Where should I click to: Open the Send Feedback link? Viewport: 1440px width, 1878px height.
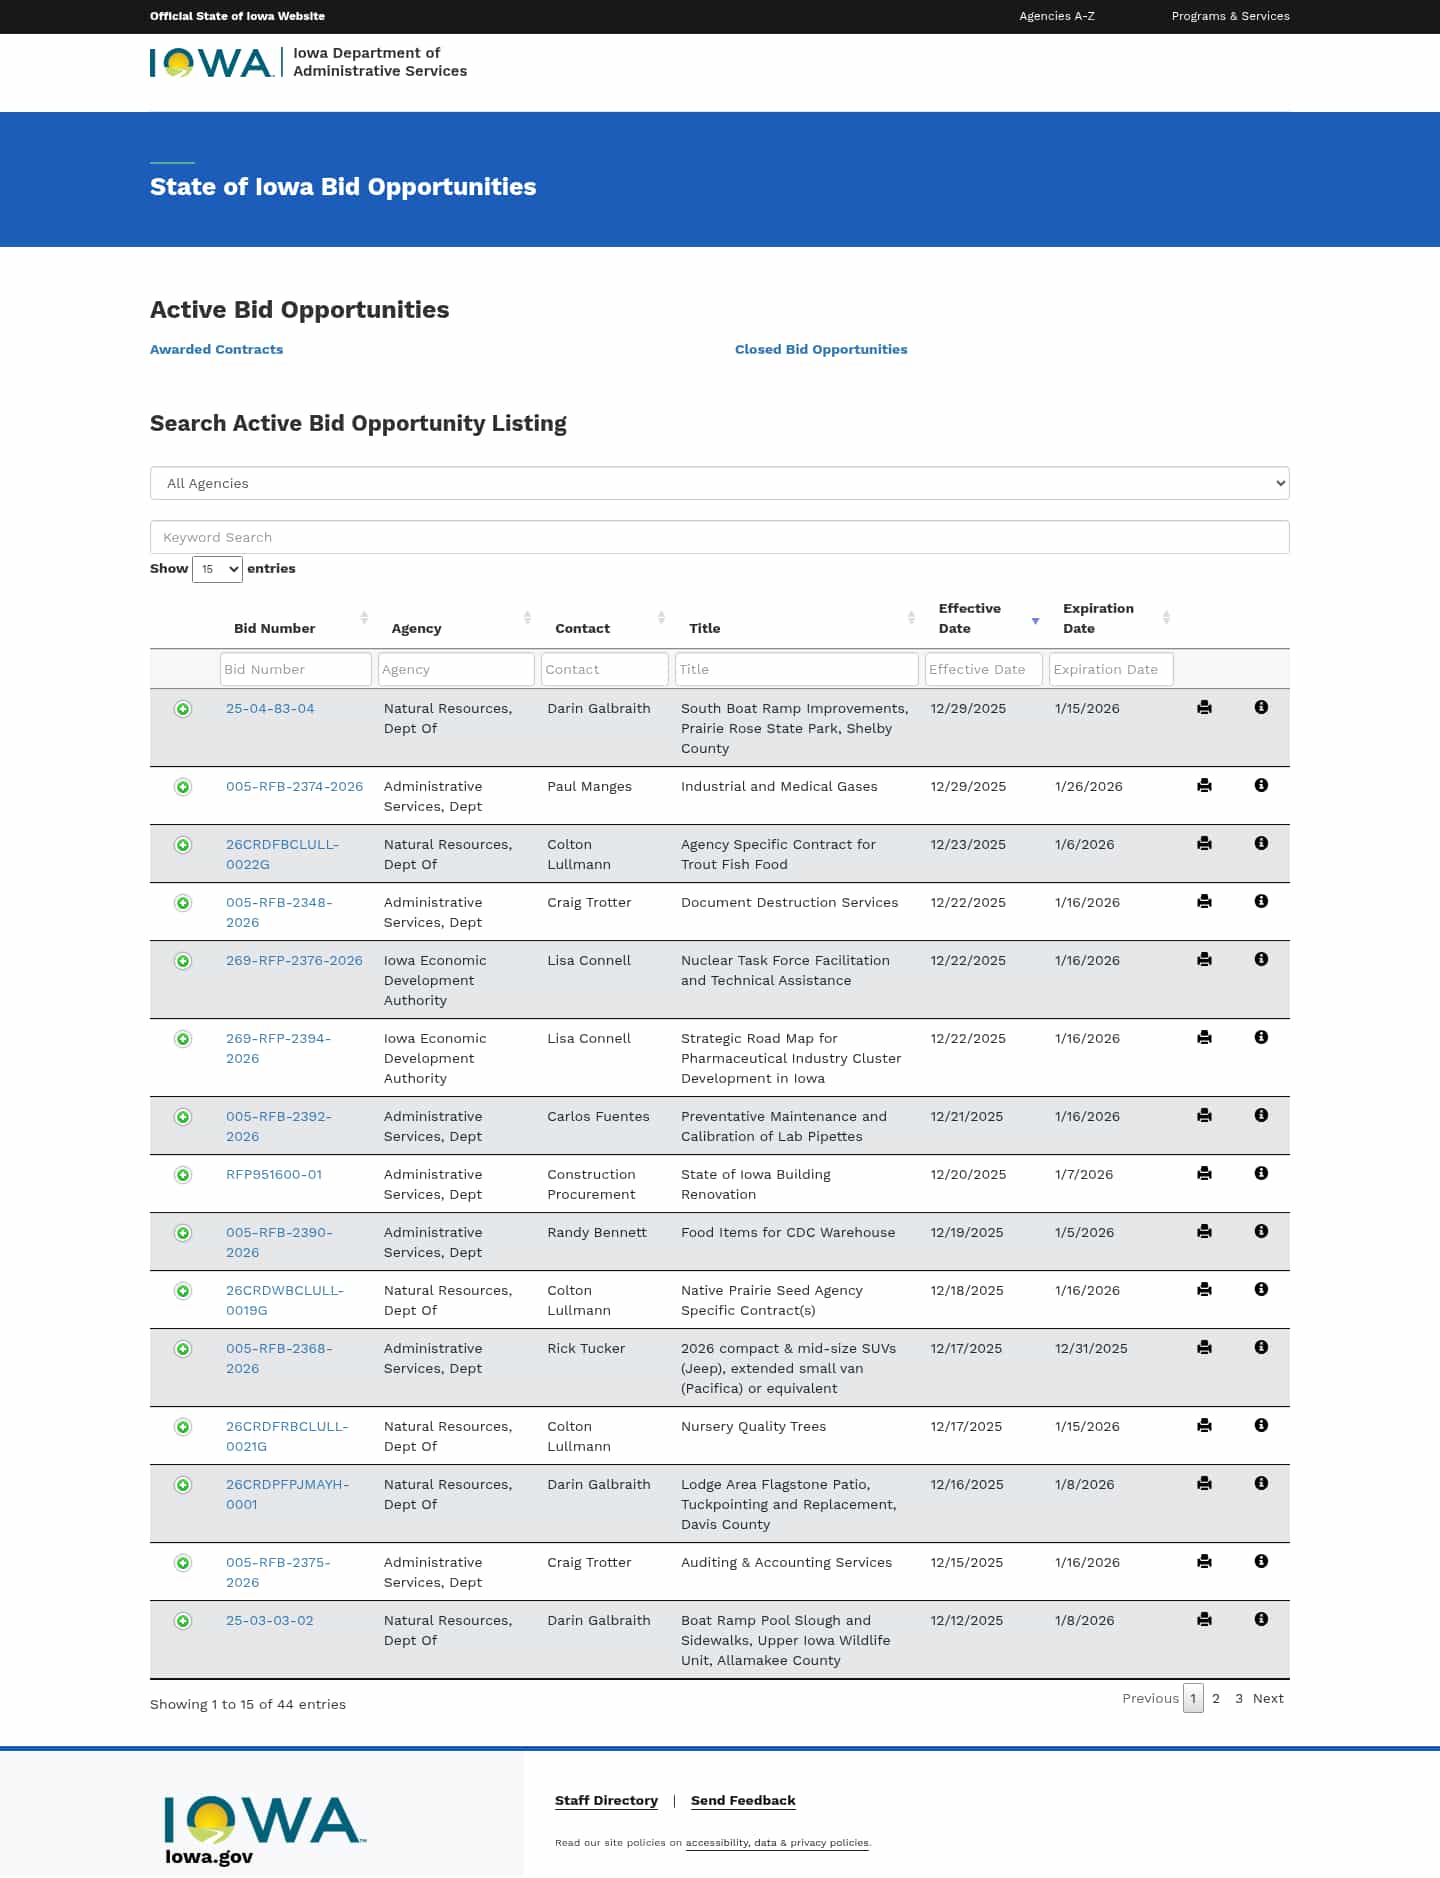743,1800
